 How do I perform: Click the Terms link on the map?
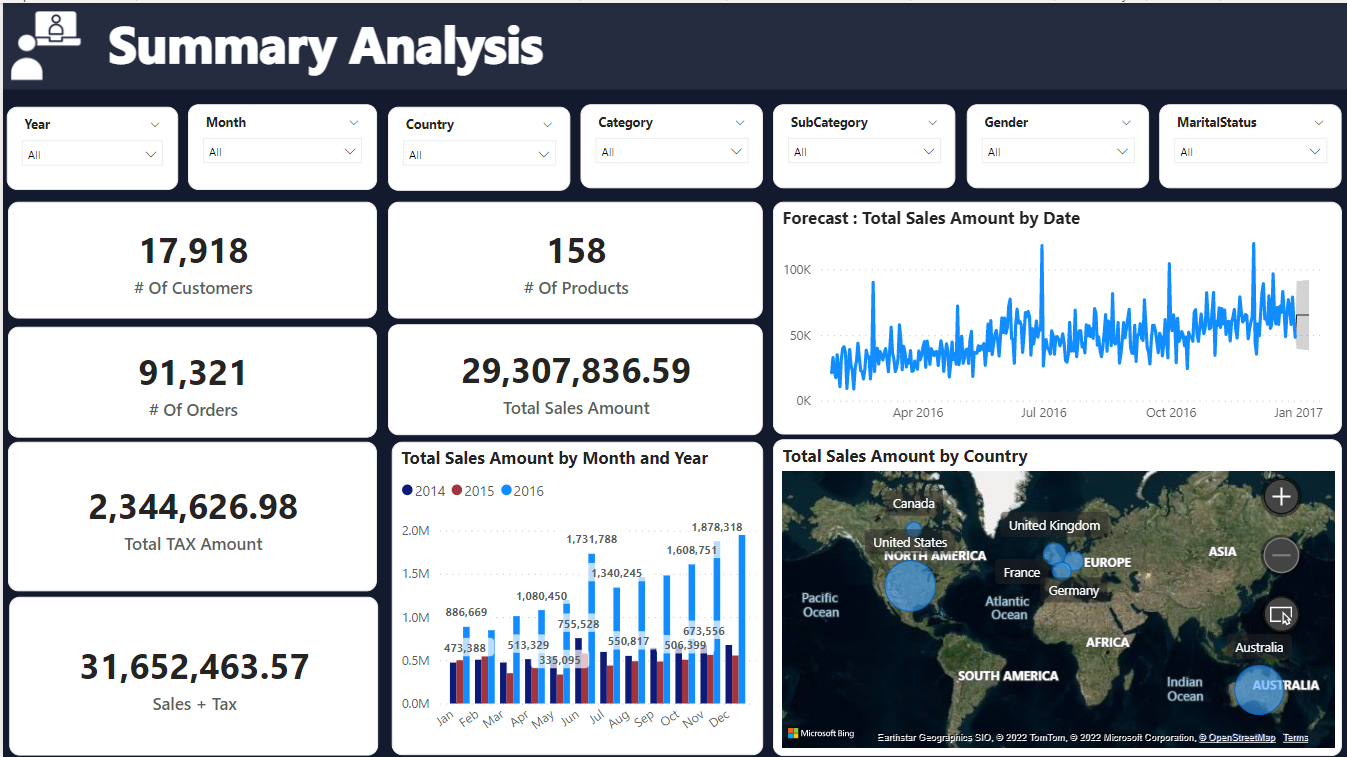1296,737
